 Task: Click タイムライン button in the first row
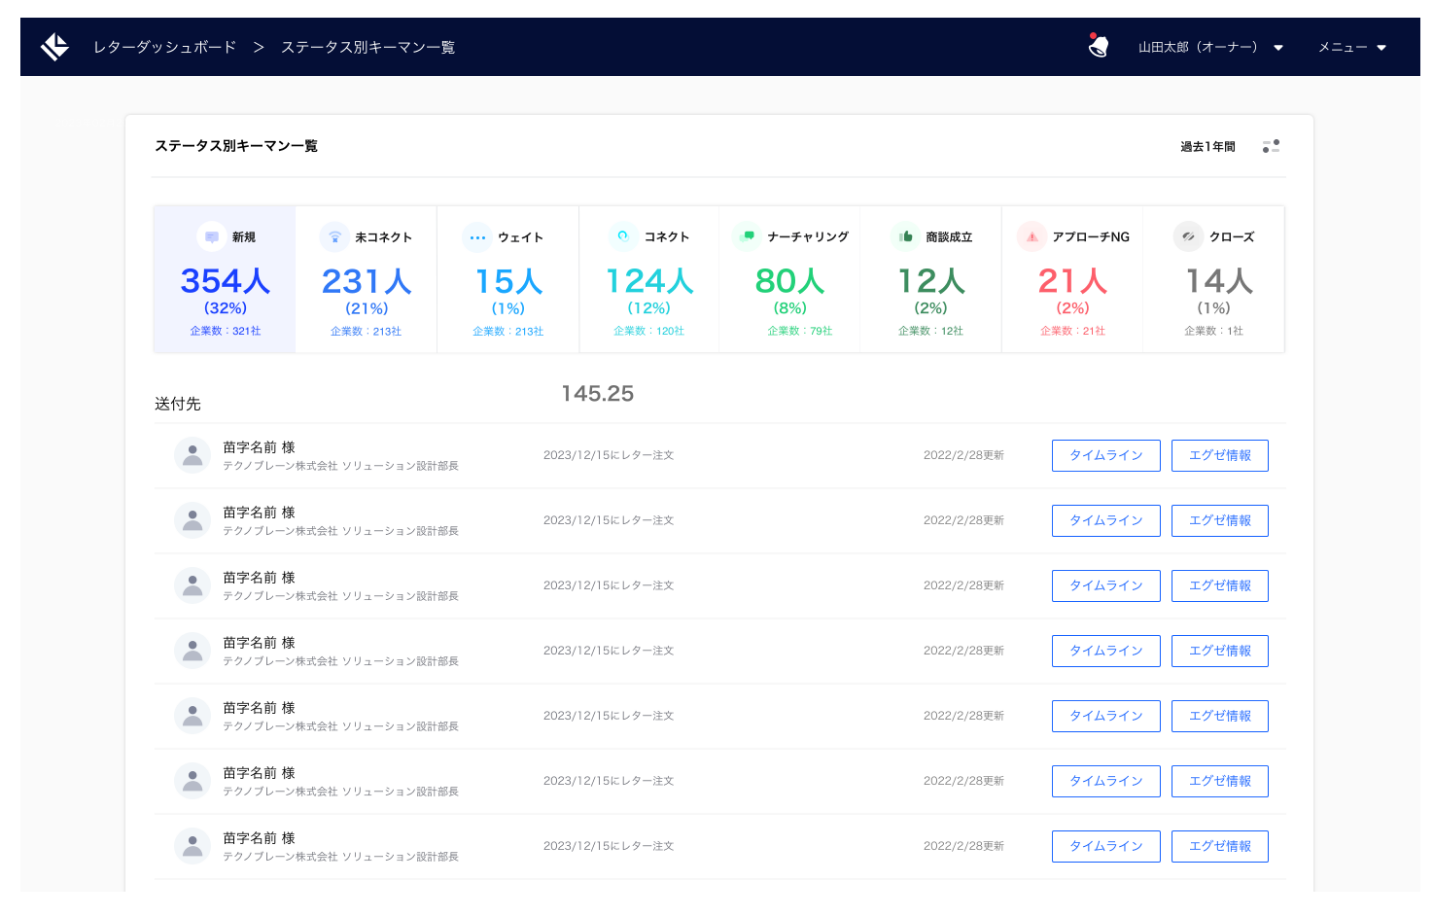point(1105,455)
